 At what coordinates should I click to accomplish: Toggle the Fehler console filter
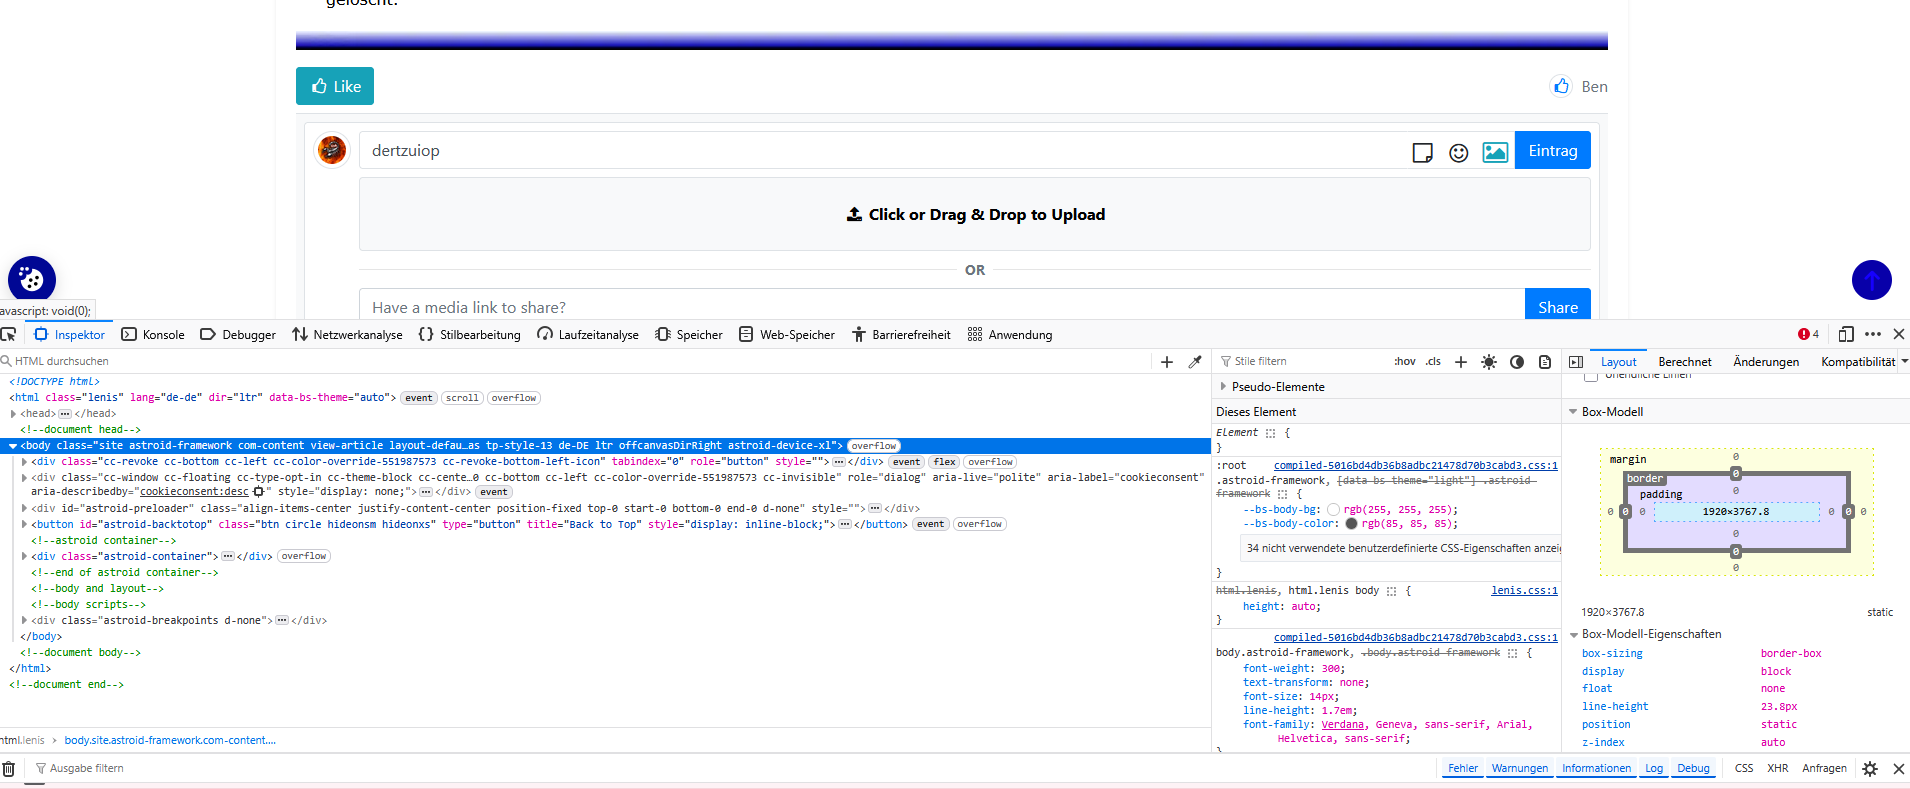point(1462,768)
